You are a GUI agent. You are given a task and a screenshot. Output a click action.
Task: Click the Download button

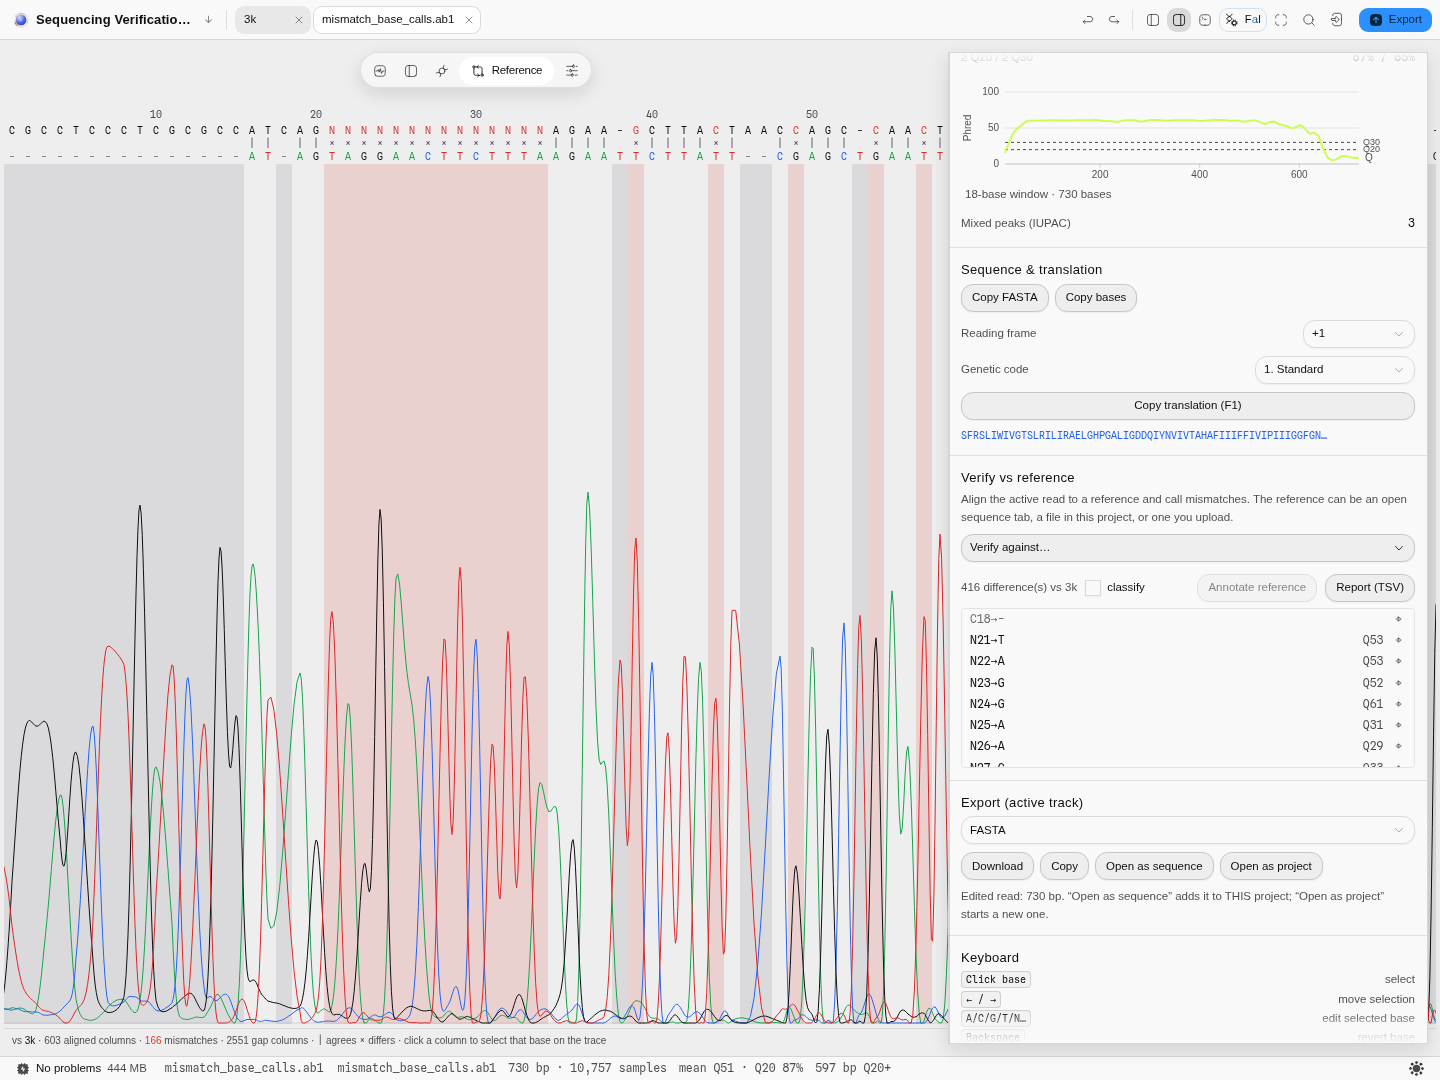[998, 867]
